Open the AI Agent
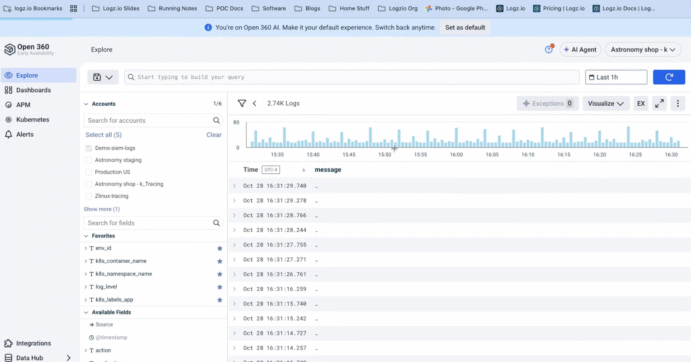This screenshot has height=362, width=691. point(580,50)
